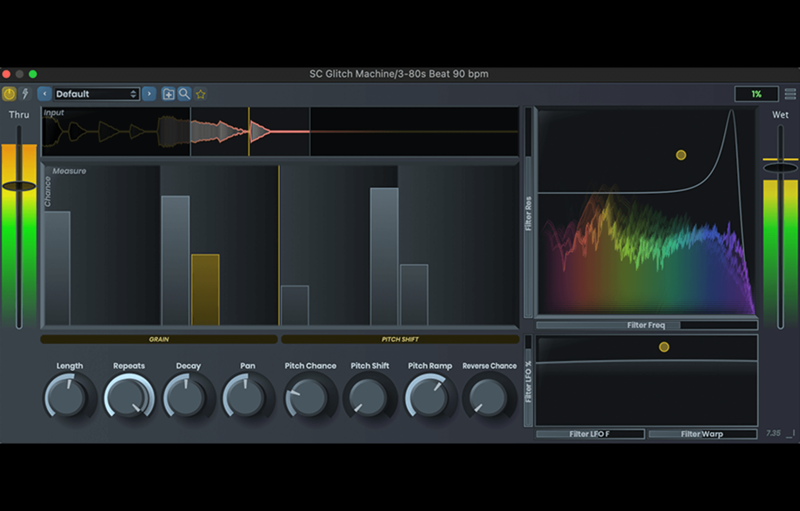Image resolution: width=800 pixels, height=511 pixels.
Task: Click the resize handle icon at bottom right
Action: pyautogui.click(x=790, y=433)
